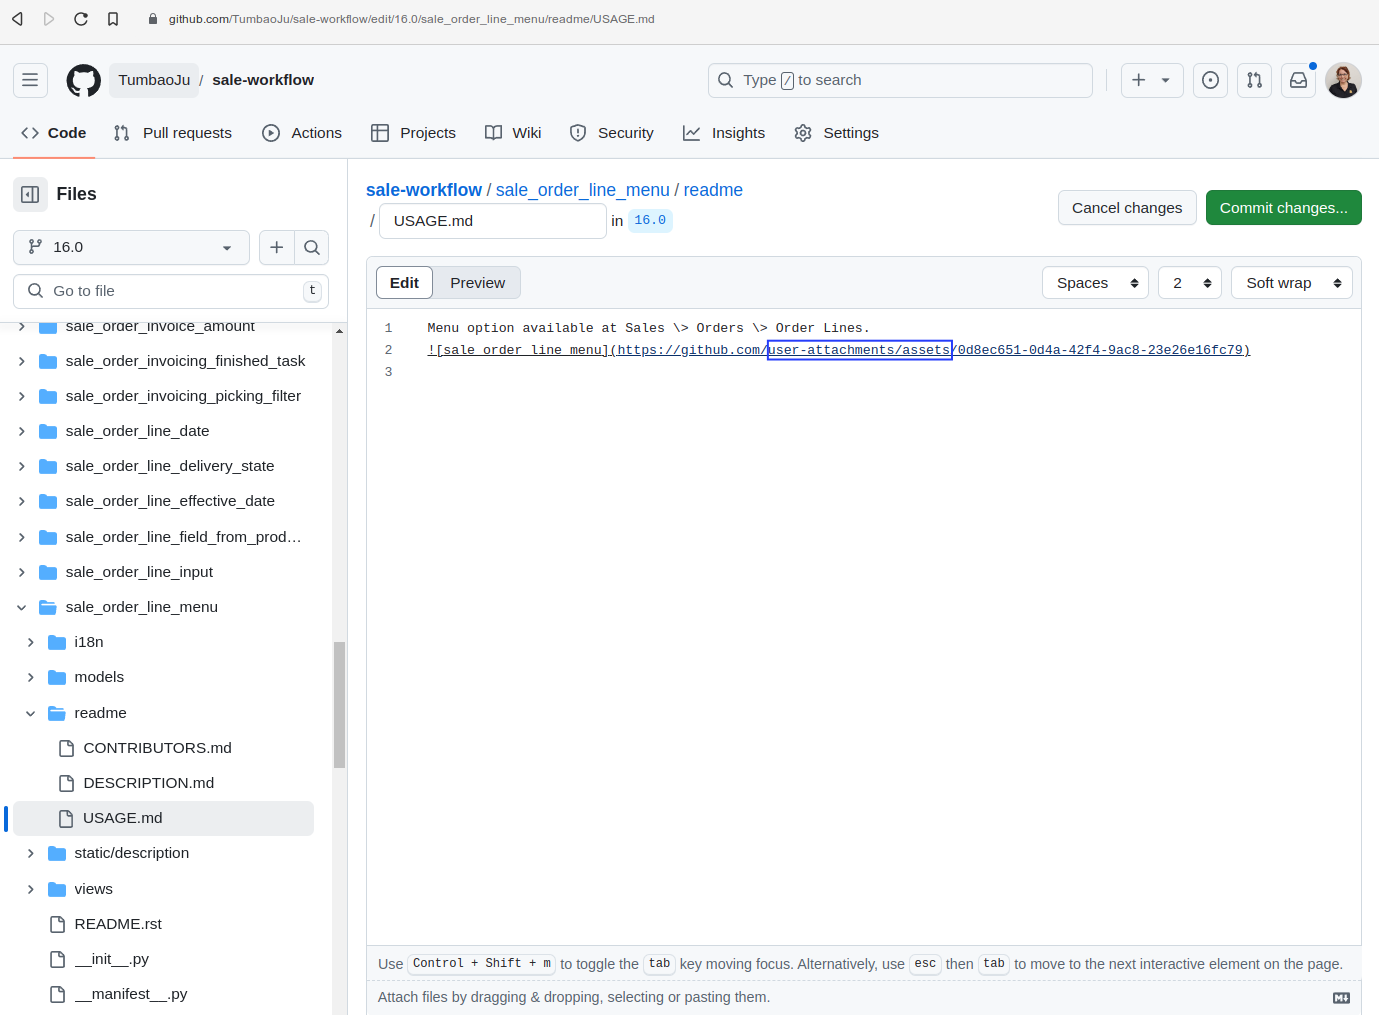Click the Commit changes button
The width and height of the screenshot is (1379, 1015).
[x=1283, y=208]
